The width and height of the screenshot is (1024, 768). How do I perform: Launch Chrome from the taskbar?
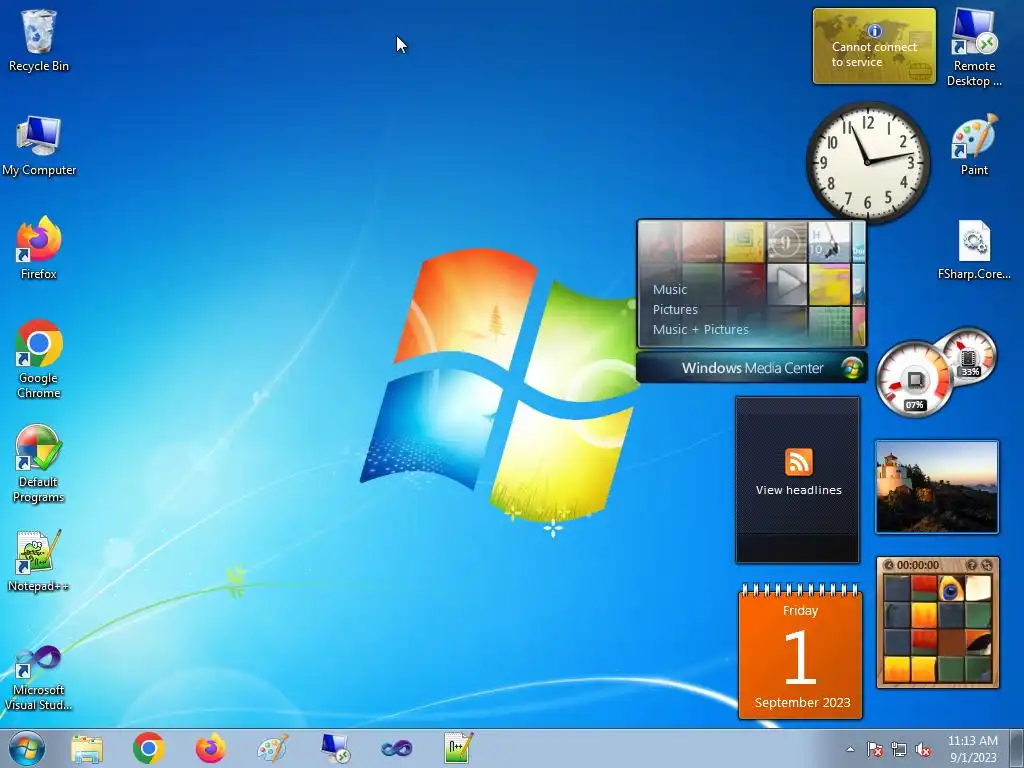(x=149, y=748)
